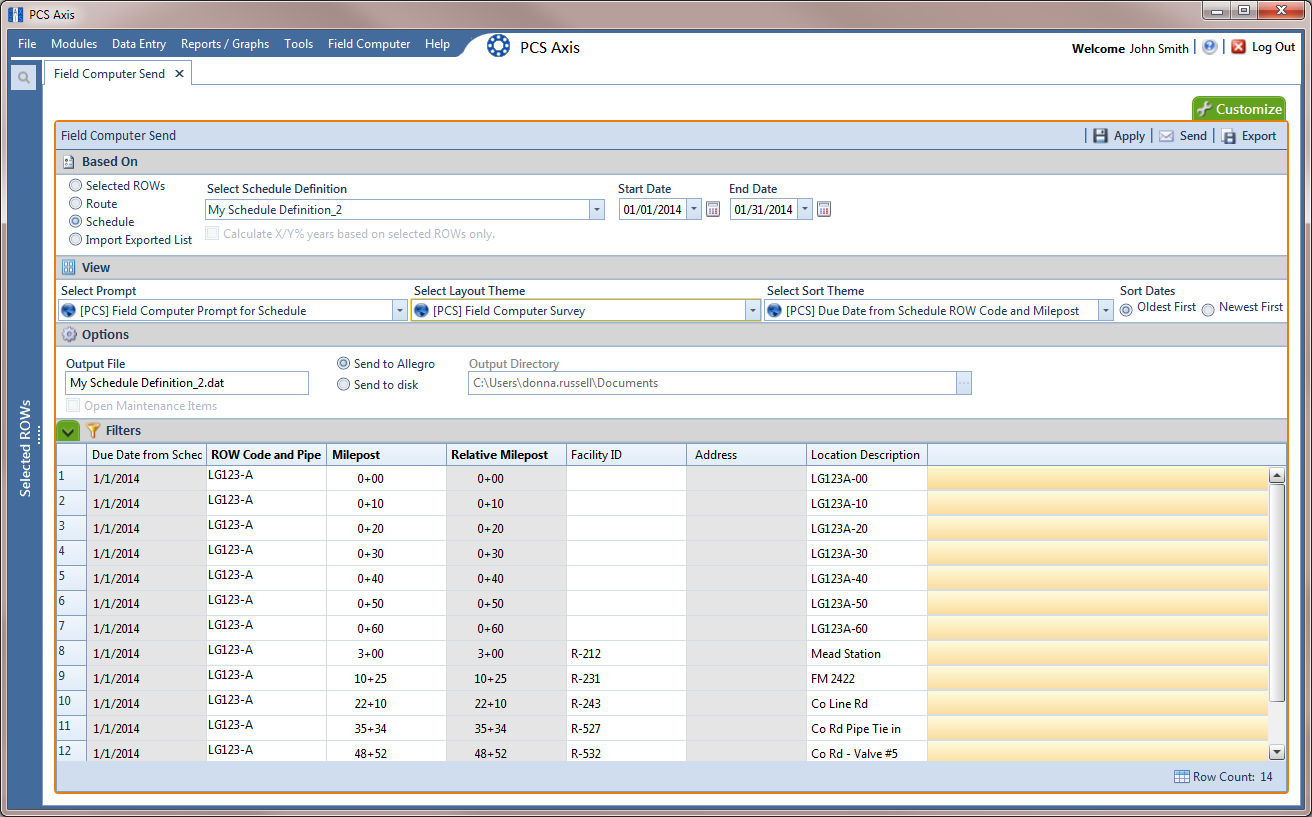
Task: Click the R-527 facility ID cell
Action: (626, 729)
